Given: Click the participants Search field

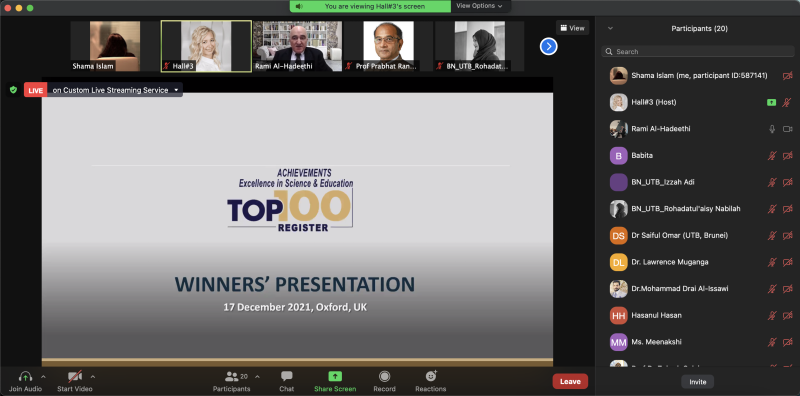Looking at the screenshot, I should pyautogui.click(x=698, y=52).
